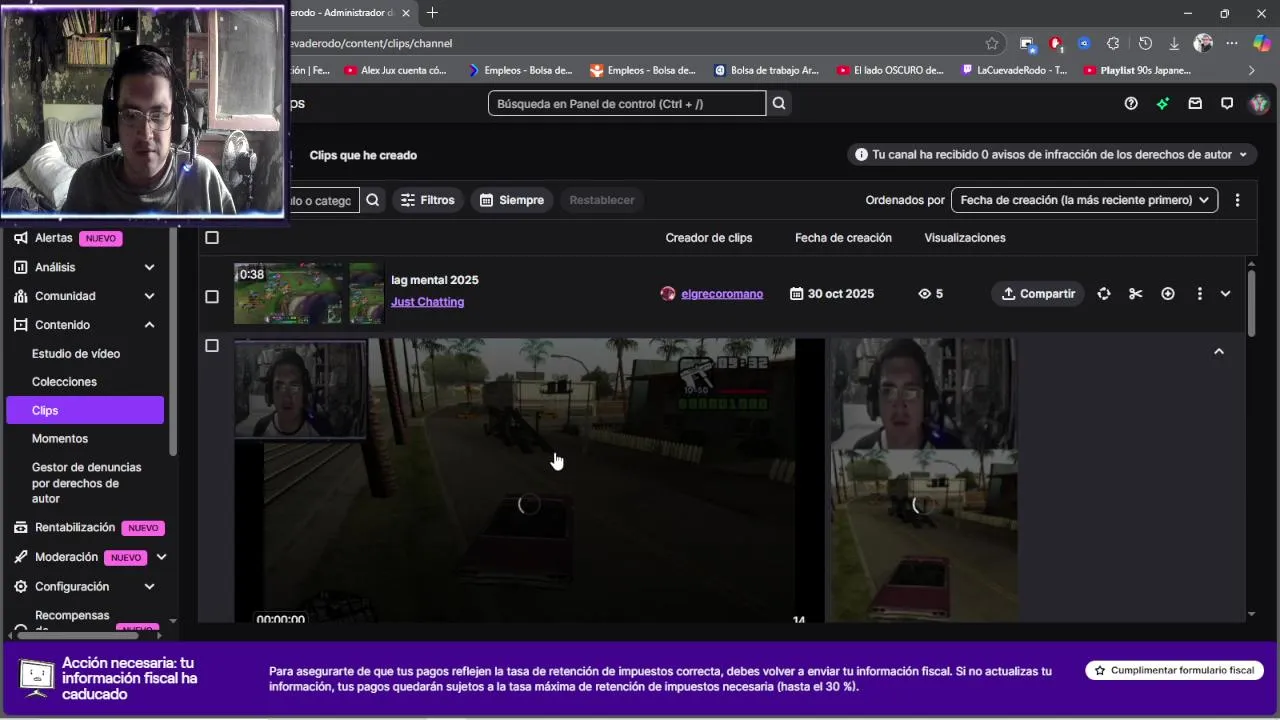1280x720 pixels.
Task: Open Momentos in the sidebar
Action: coord(60,439)
